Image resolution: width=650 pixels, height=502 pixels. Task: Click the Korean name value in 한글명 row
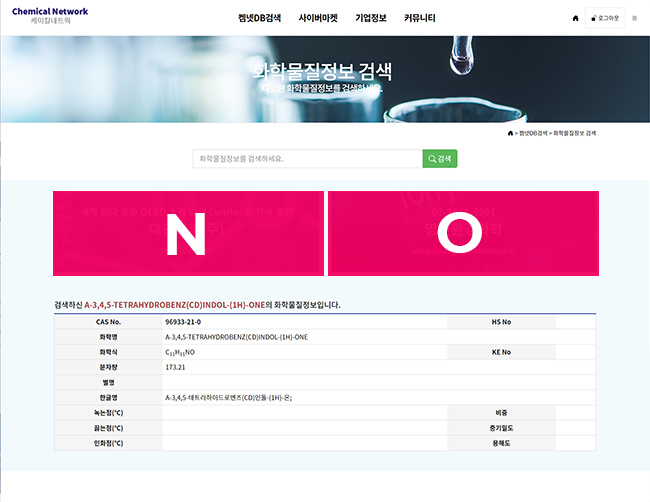(228, 398)
